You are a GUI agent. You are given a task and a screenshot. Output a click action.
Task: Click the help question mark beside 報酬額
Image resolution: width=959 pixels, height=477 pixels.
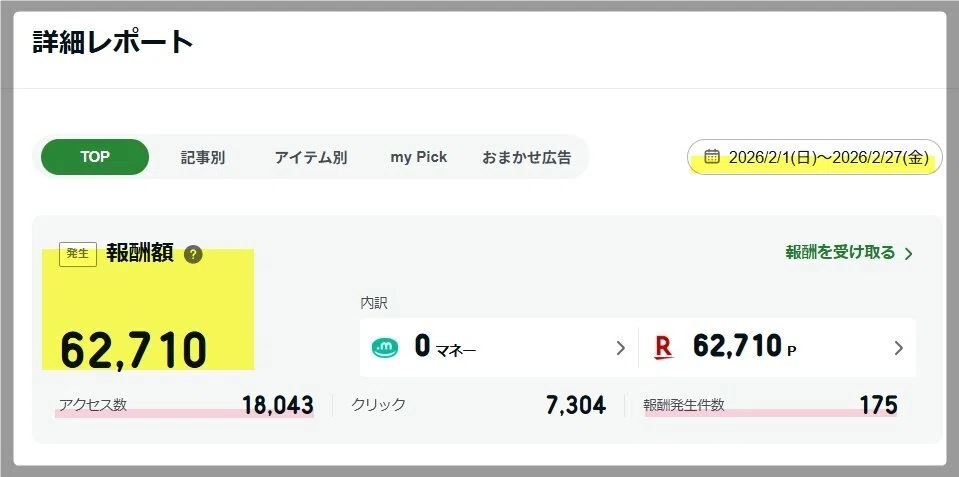tap(193, 254)
